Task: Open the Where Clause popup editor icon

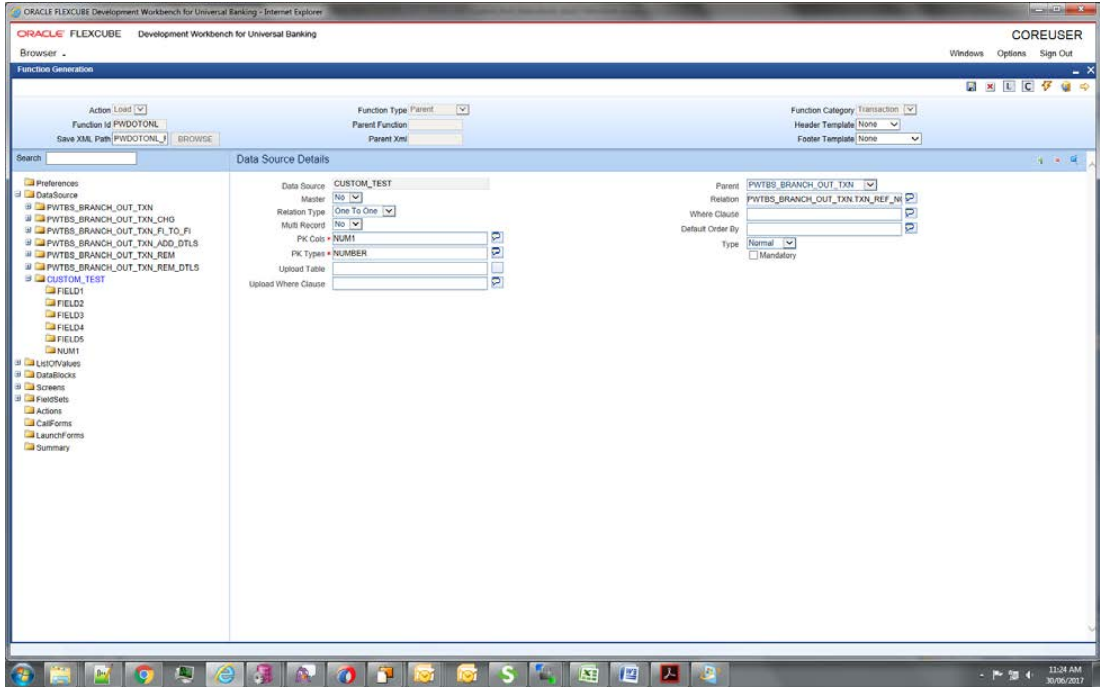Action: point(910,213)
